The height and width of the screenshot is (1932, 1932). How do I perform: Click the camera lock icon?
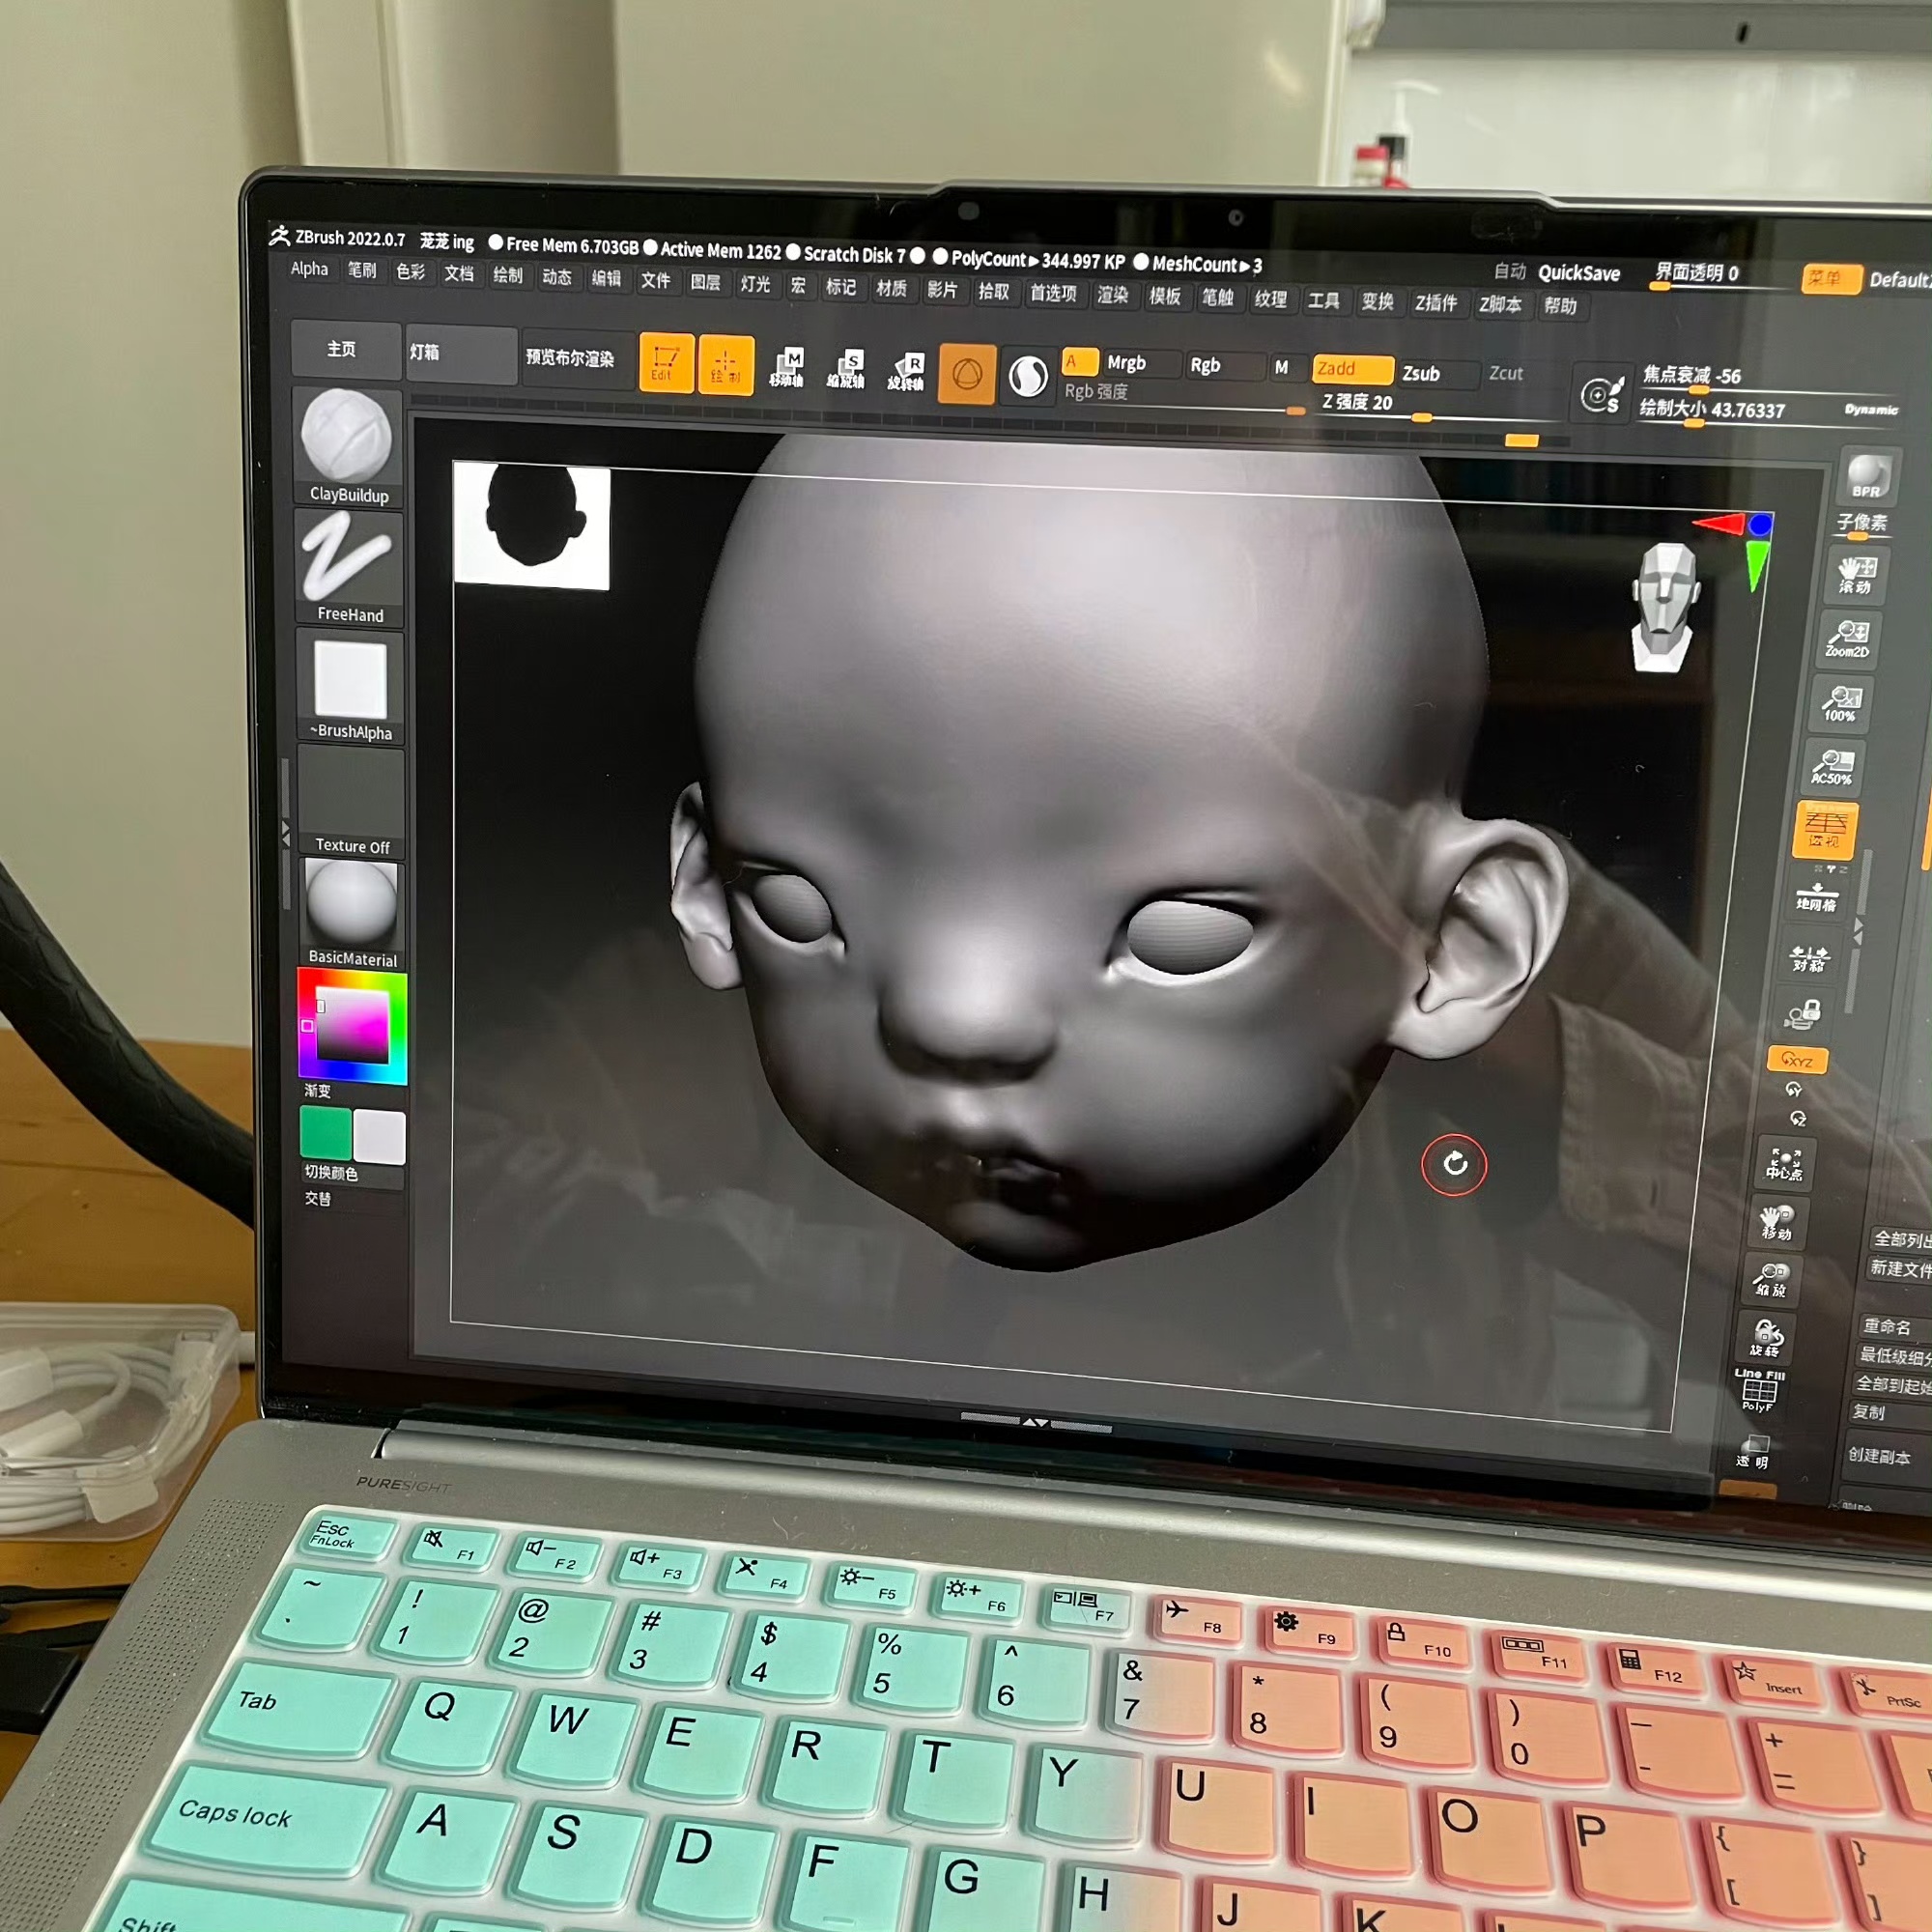click(x=1802, y=1015)
